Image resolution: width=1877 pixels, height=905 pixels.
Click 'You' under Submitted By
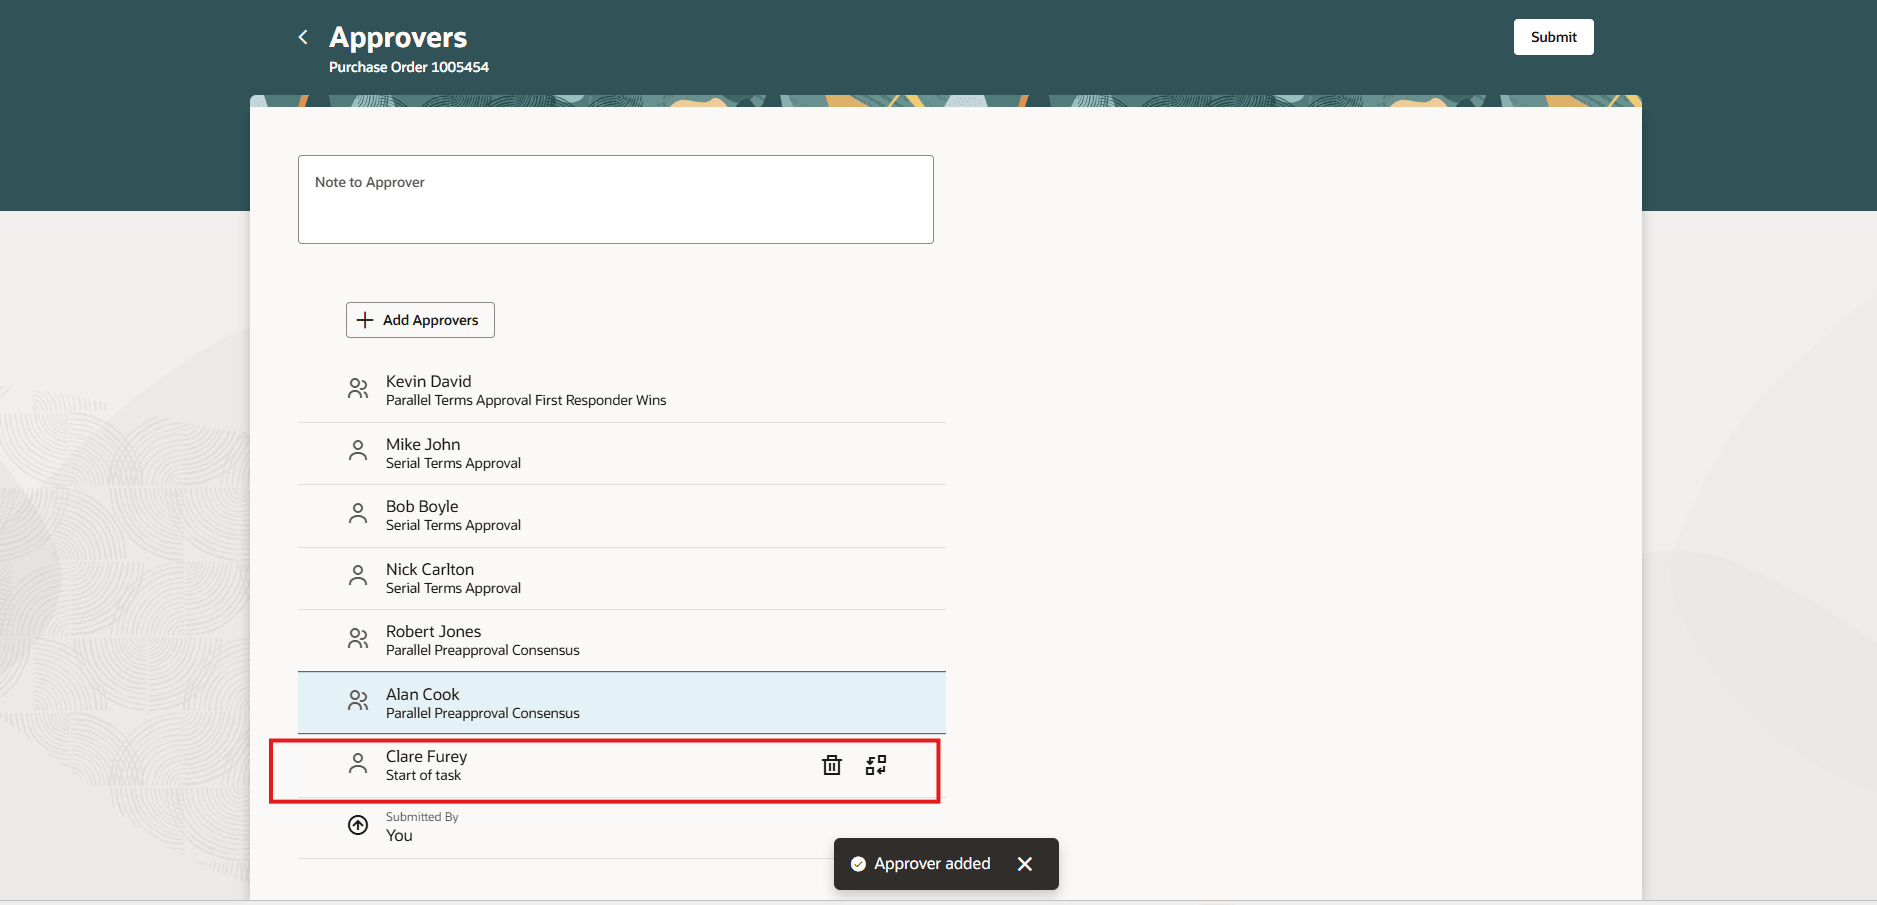399,836
